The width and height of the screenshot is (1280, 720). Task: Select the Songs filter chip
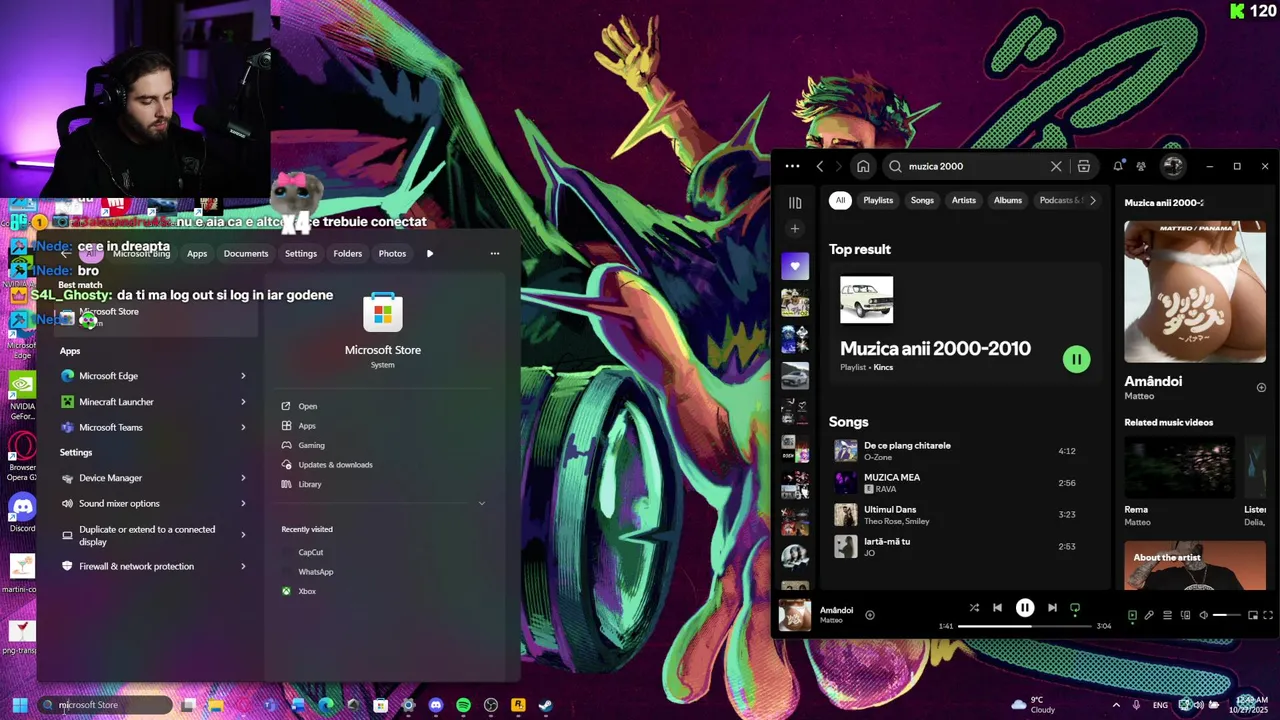tap(922, 200)
